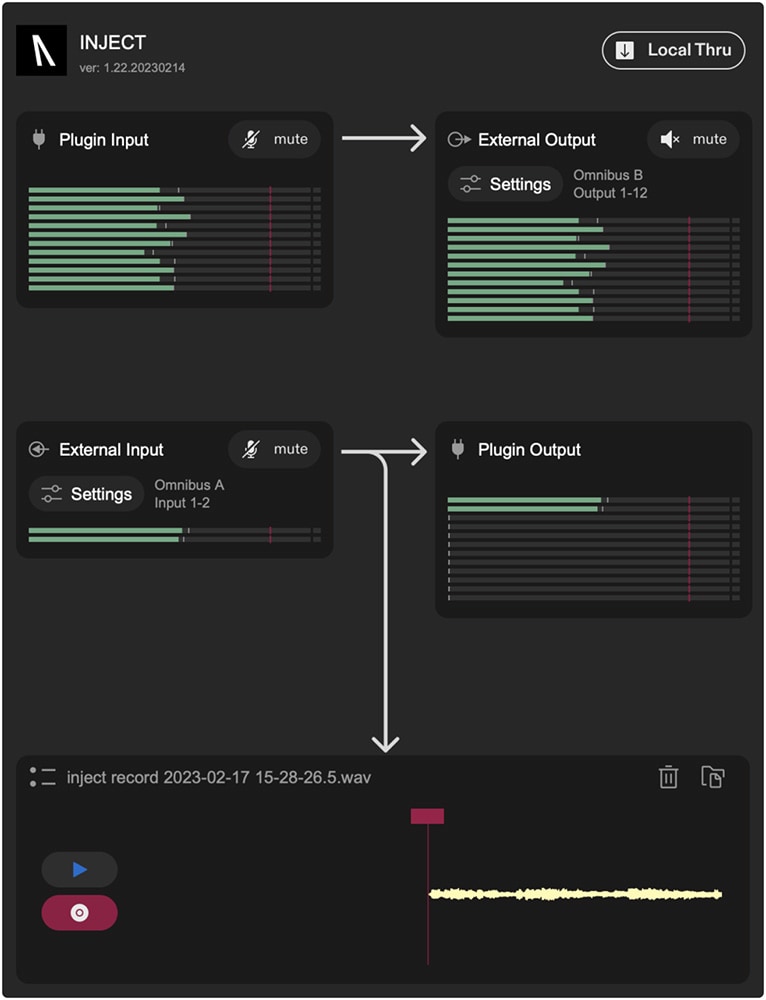Toggle the Local Thru button
766x1000 pixels.
coord(673,50)
